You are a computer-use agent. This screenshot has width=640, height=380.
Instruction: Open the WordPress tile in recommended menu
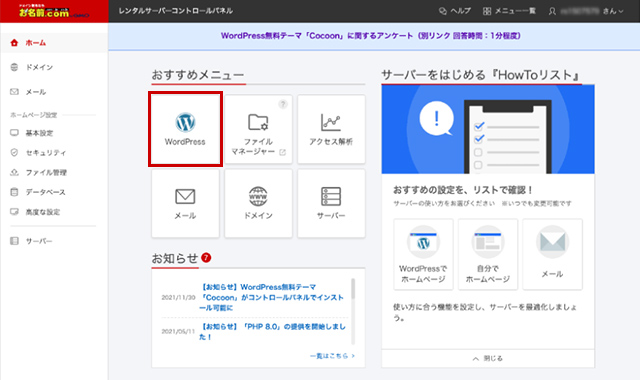185,129
